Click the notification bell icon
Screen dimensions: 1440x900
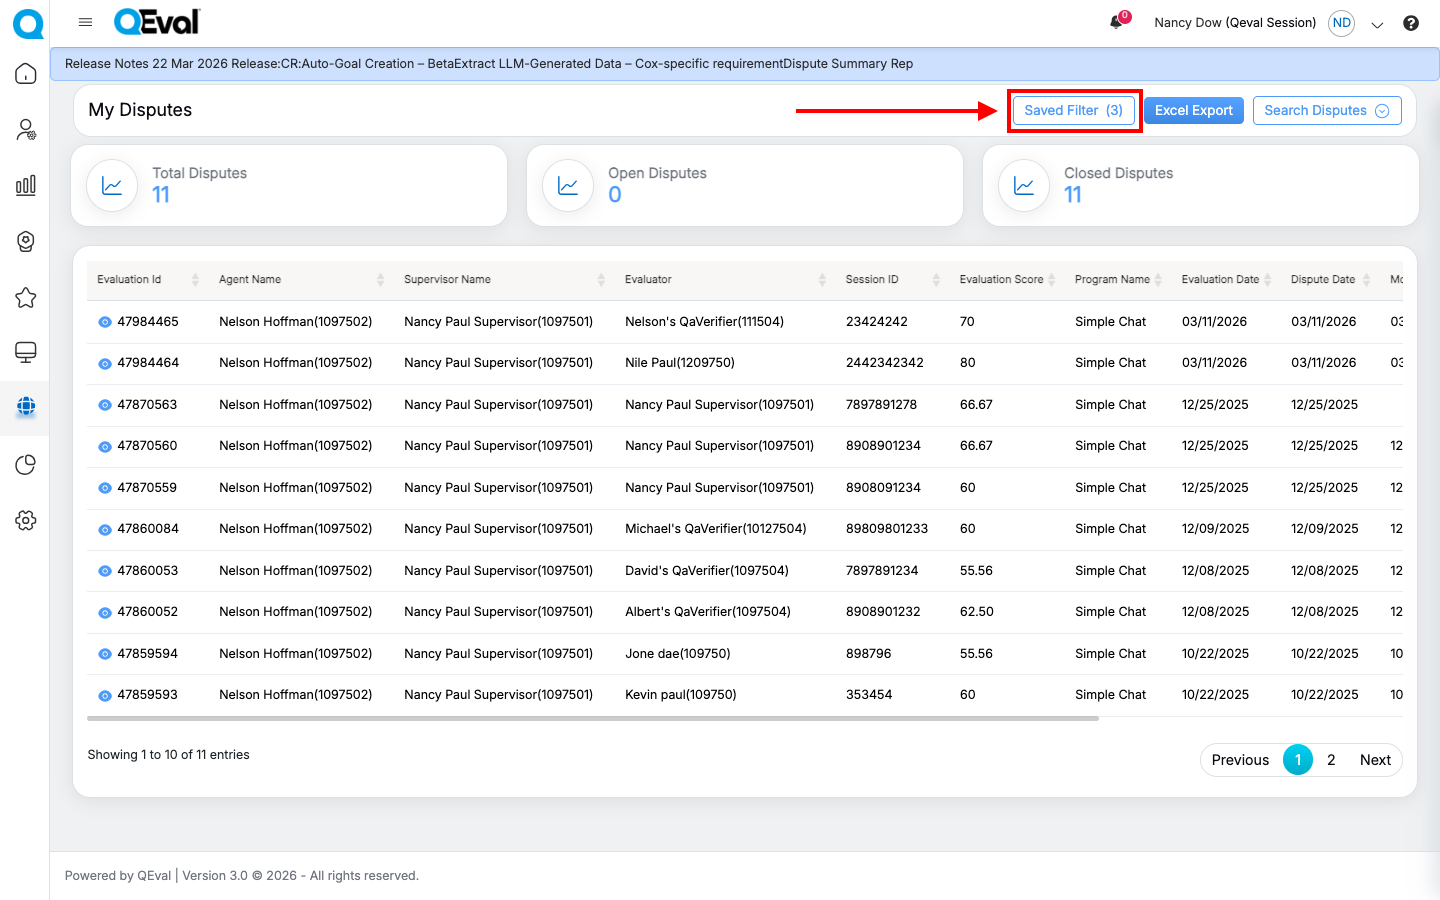click(x=1116, y=22)
